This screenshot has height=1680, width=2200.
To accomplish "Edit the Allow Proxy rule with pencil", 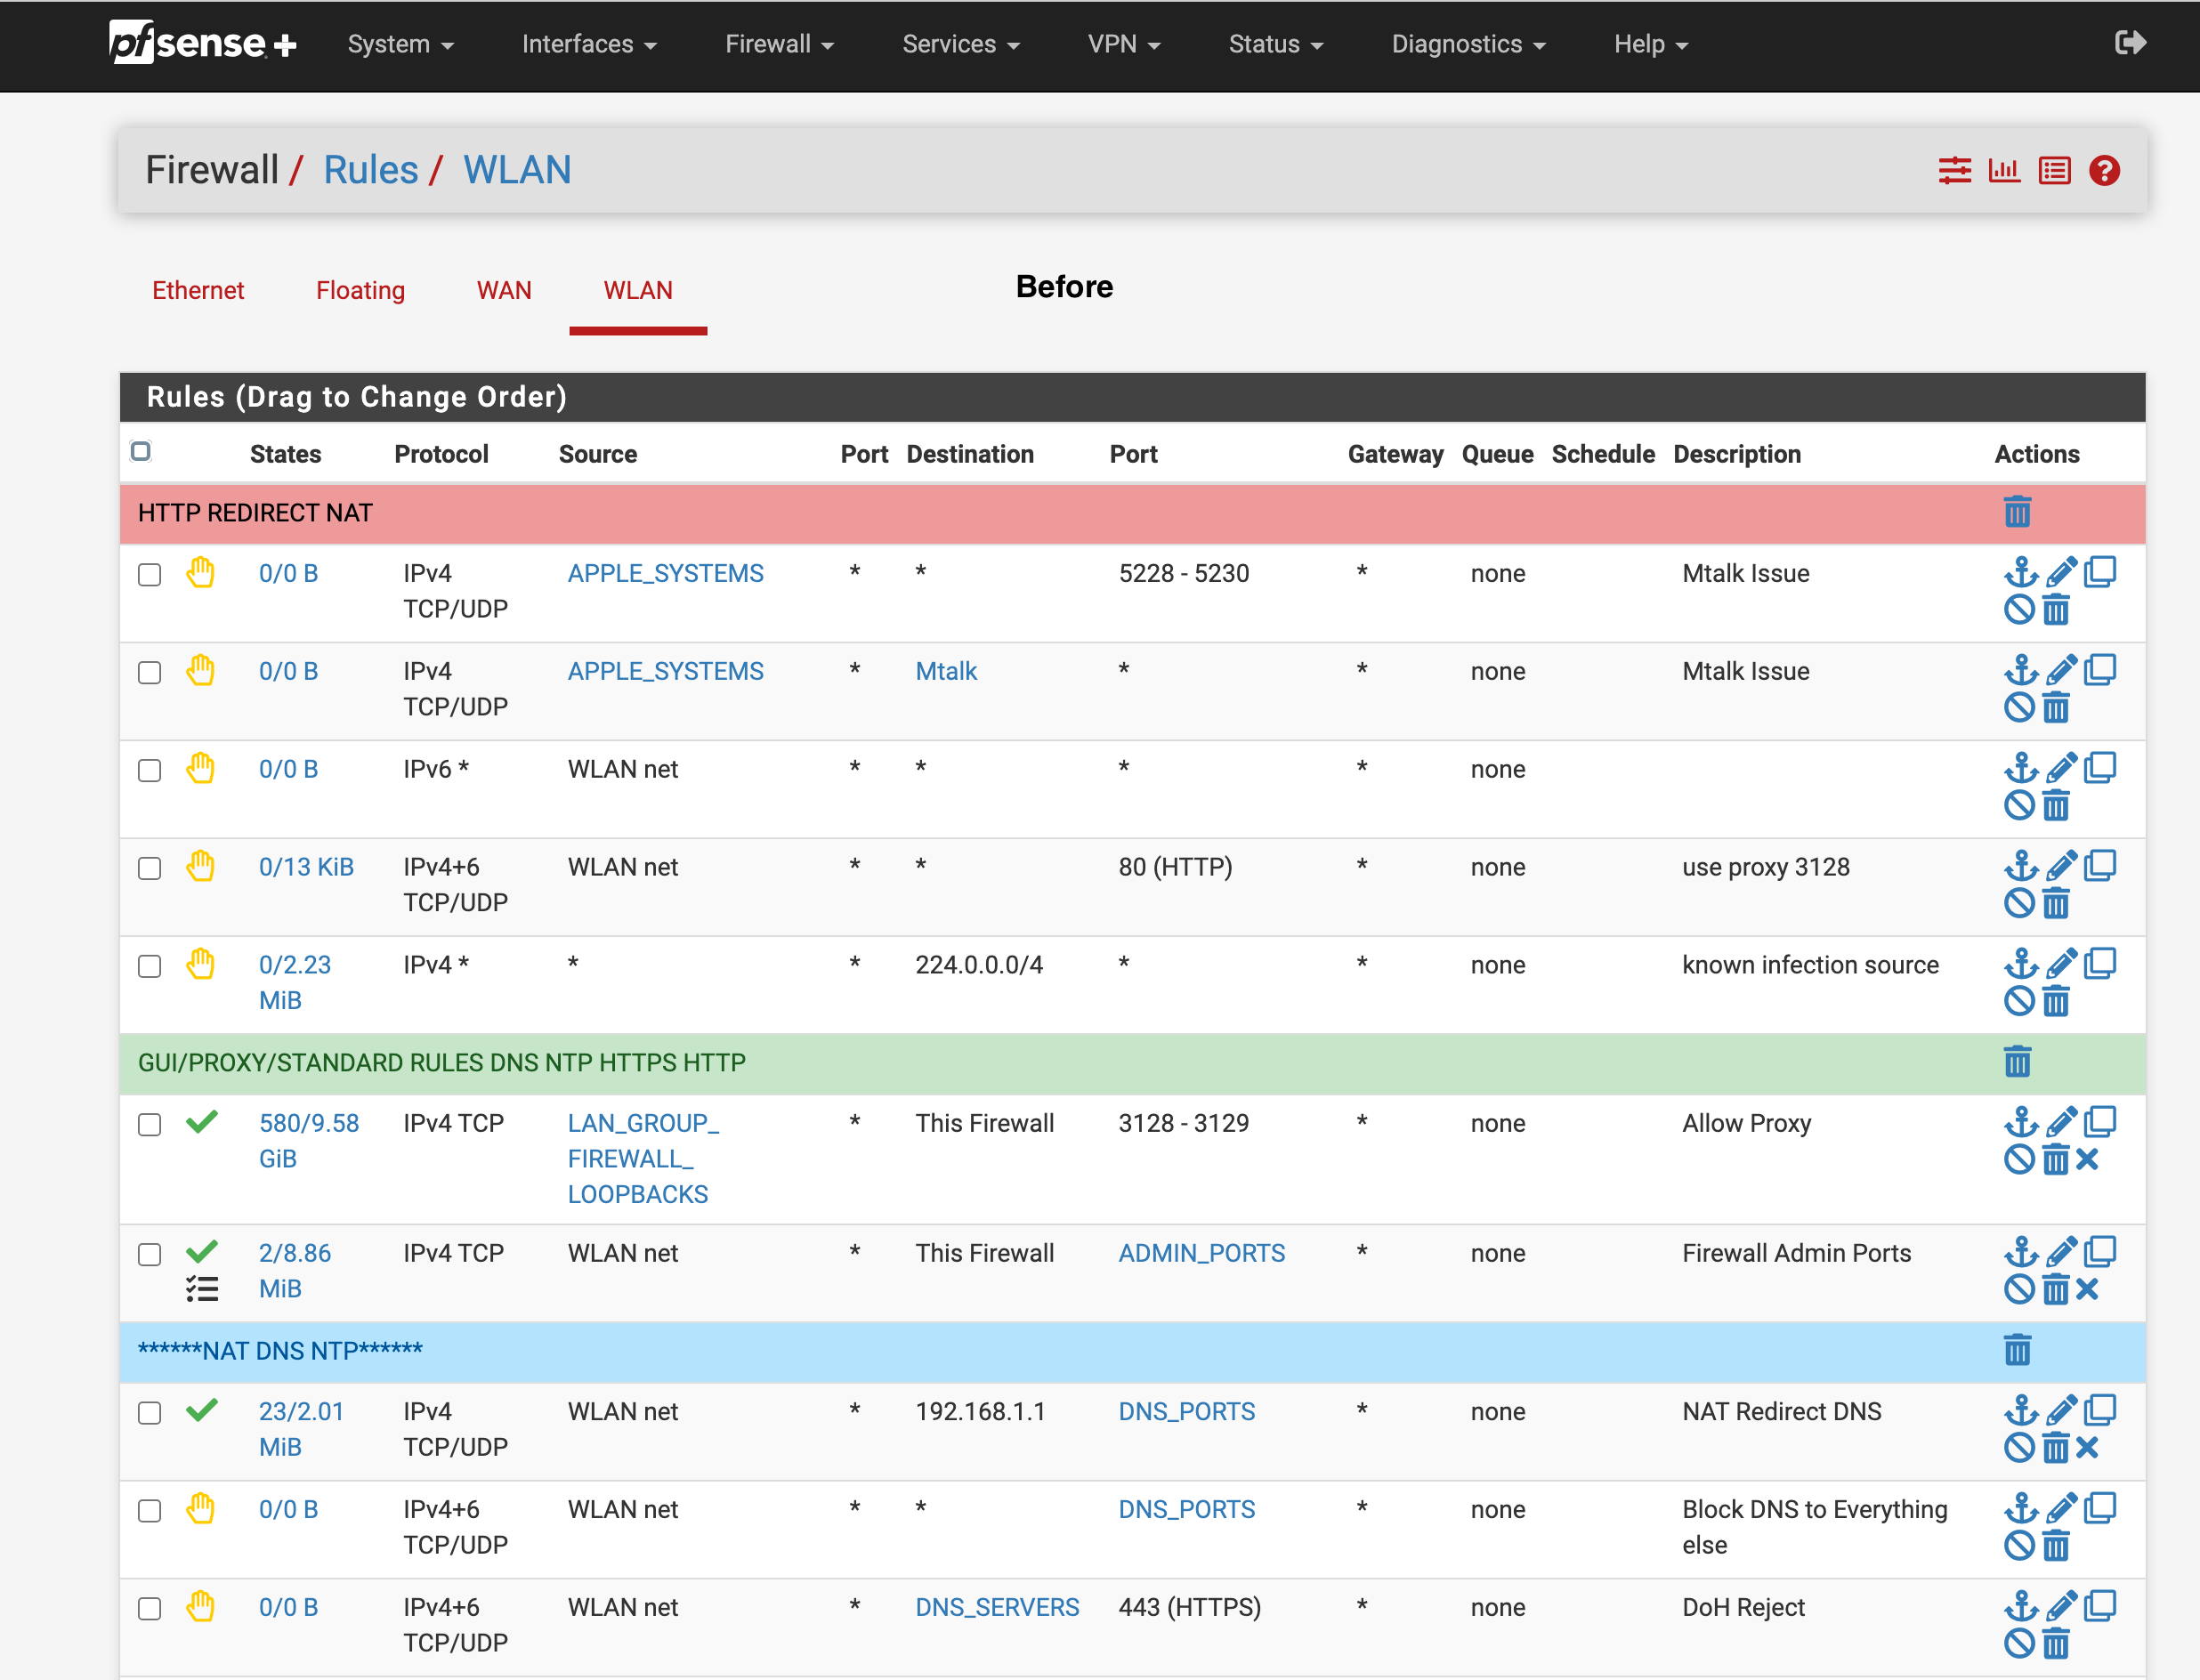I will point(2061,1122).
